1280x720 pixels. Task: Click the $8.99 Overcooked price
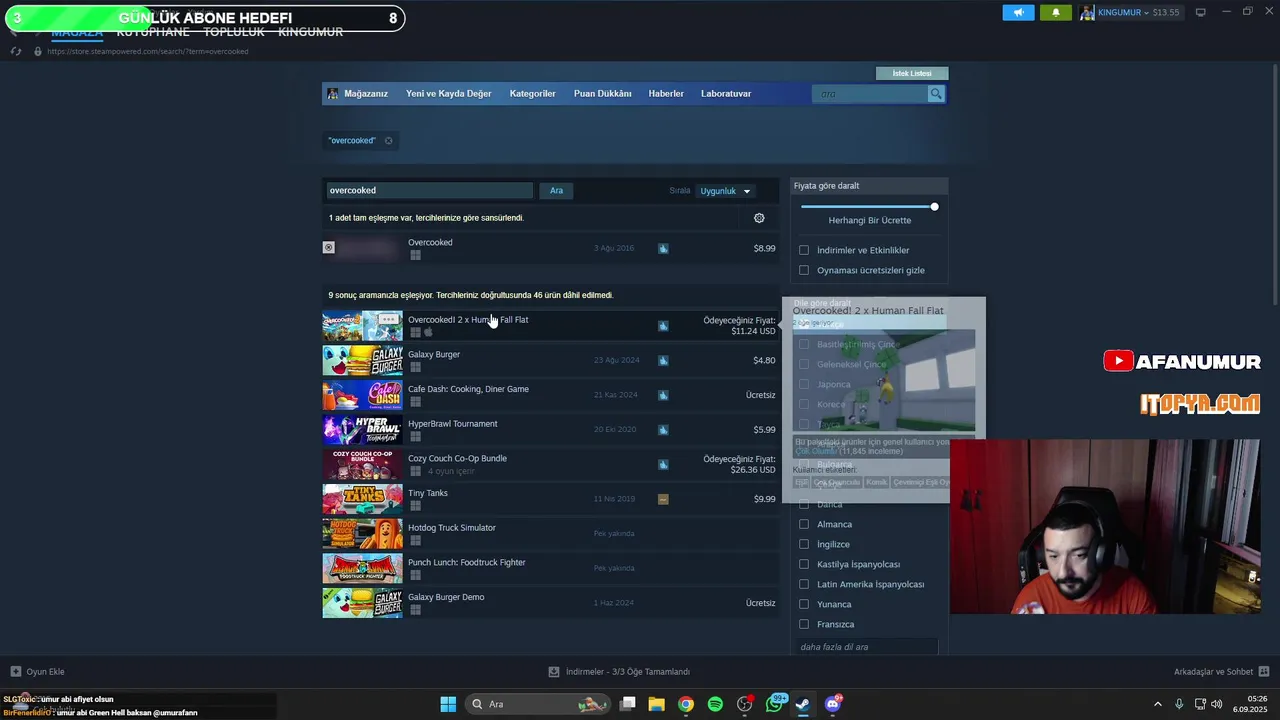(x=764, y=248)
